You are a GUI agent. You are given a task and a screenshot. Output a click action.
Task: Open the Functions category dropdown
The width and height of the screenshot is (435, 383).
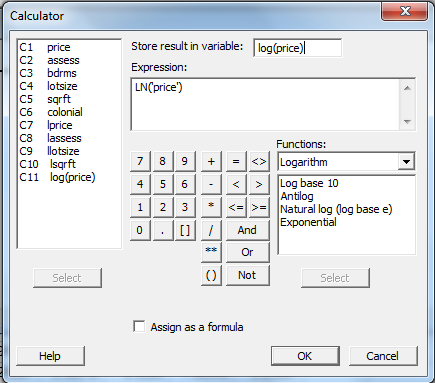[406, 162]
